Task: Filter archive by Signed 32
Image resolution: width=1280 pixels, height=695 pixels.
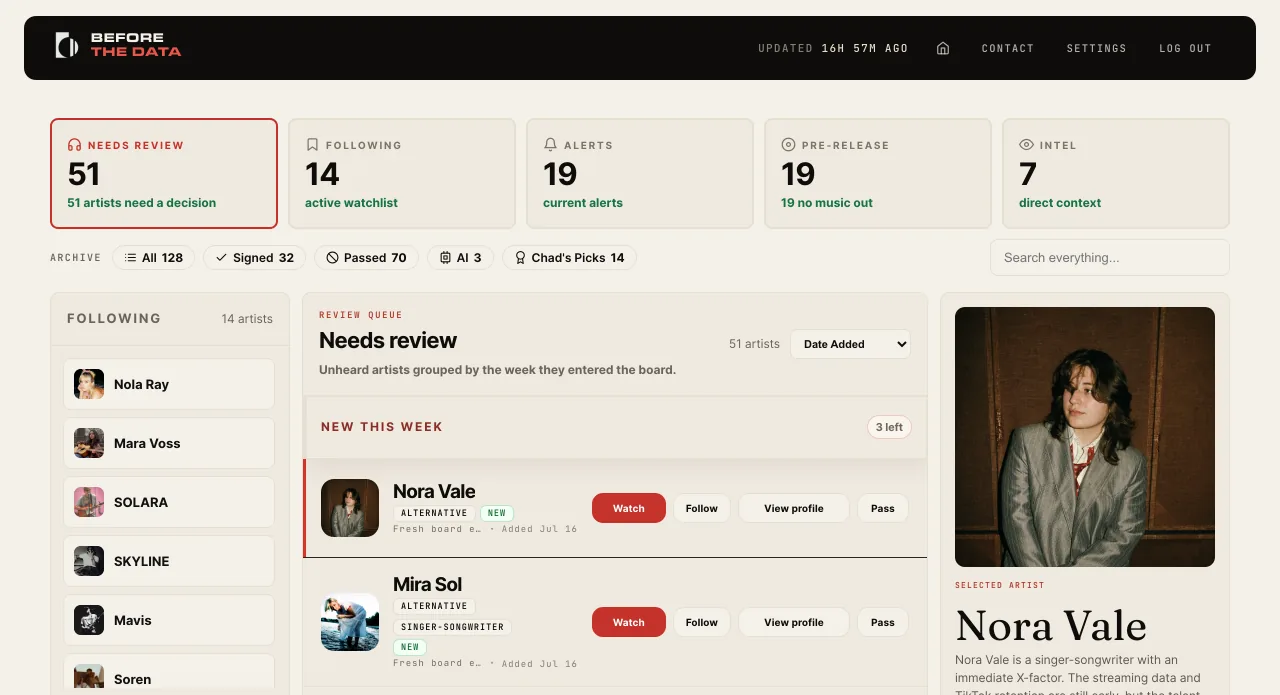Action: click(254, 258)
